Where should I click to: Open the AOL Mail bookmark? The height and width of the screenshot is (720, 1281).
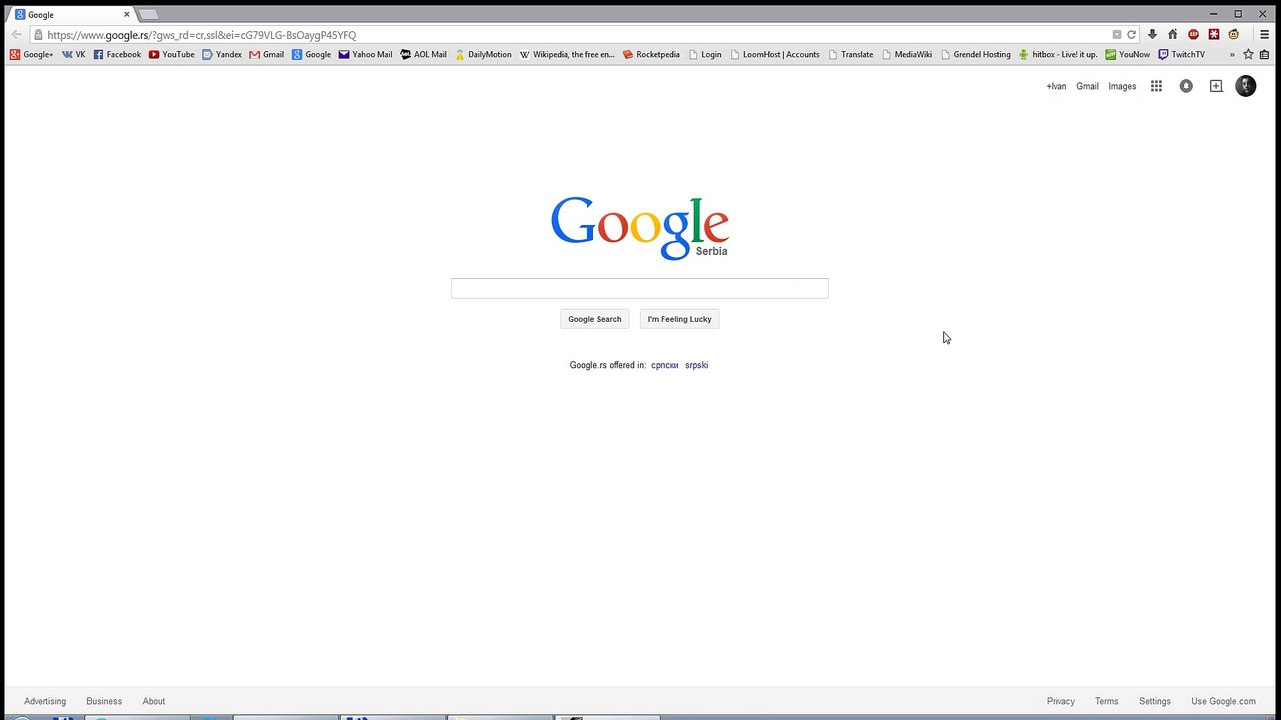coord(424,54)
